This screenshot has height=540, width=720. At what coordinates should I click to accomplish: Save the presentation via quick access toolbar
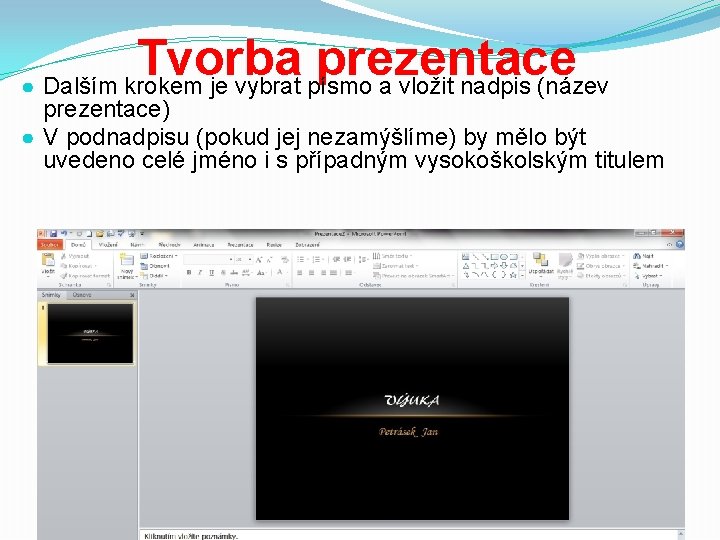coord(54,234)
